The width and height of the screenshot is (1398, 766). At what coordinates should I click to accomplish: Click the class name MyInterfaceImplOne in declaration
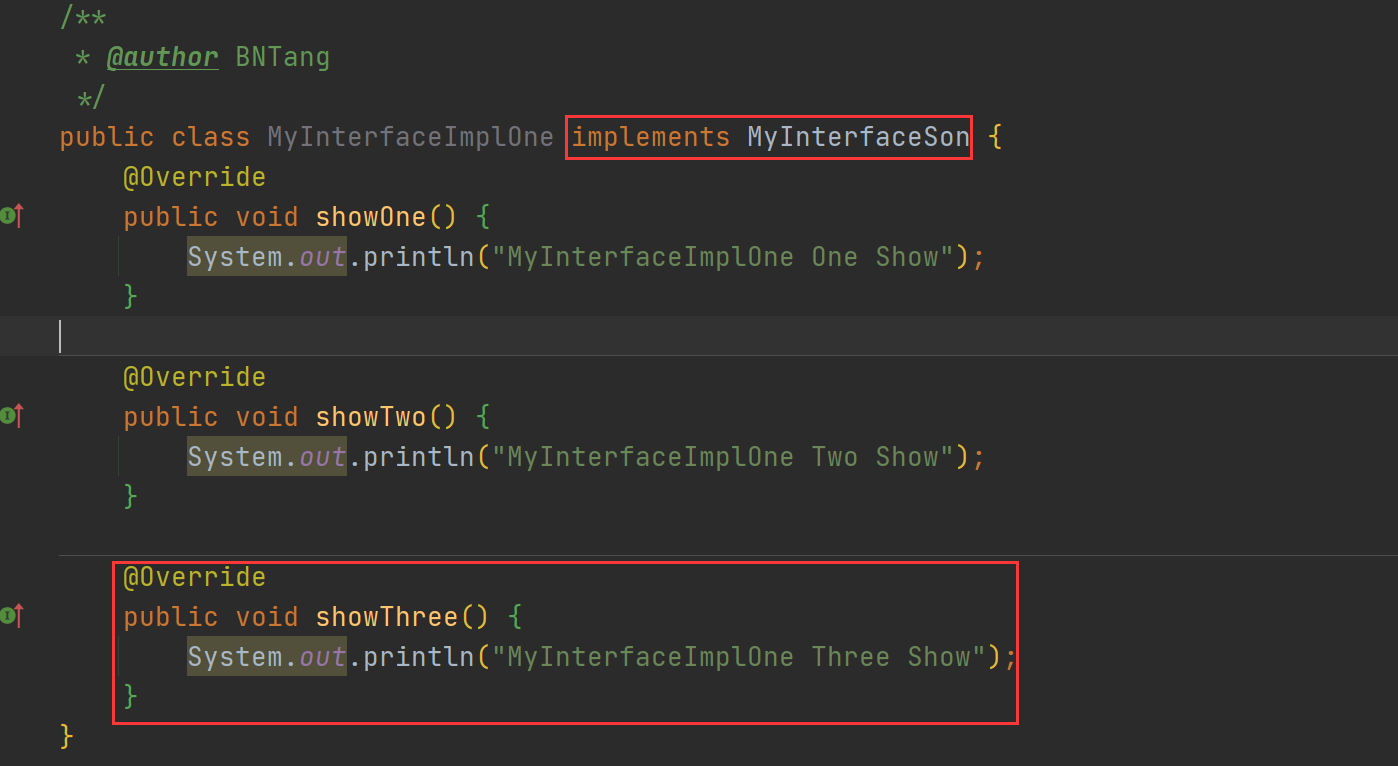[x=410, y=137]
